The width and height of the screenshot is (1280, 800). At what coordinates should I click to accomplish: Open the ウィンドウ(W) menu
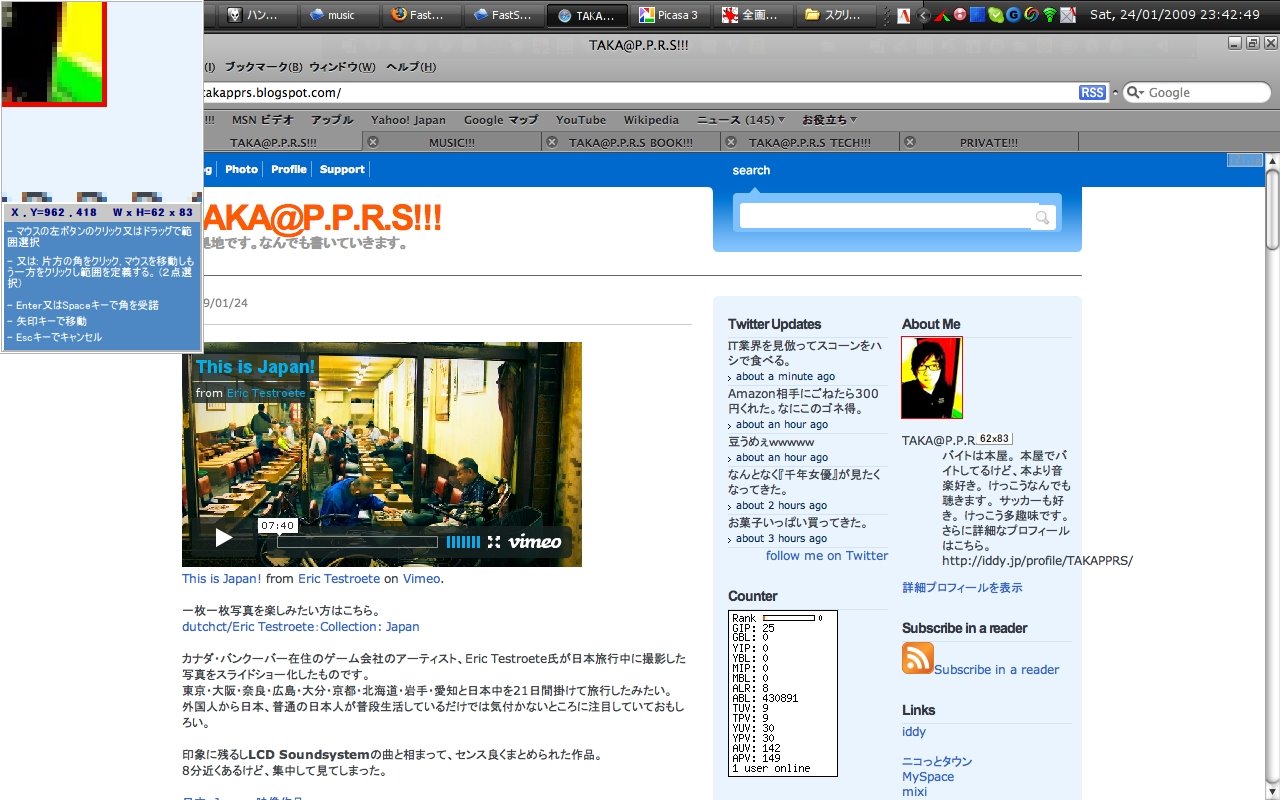coord(343,67)
